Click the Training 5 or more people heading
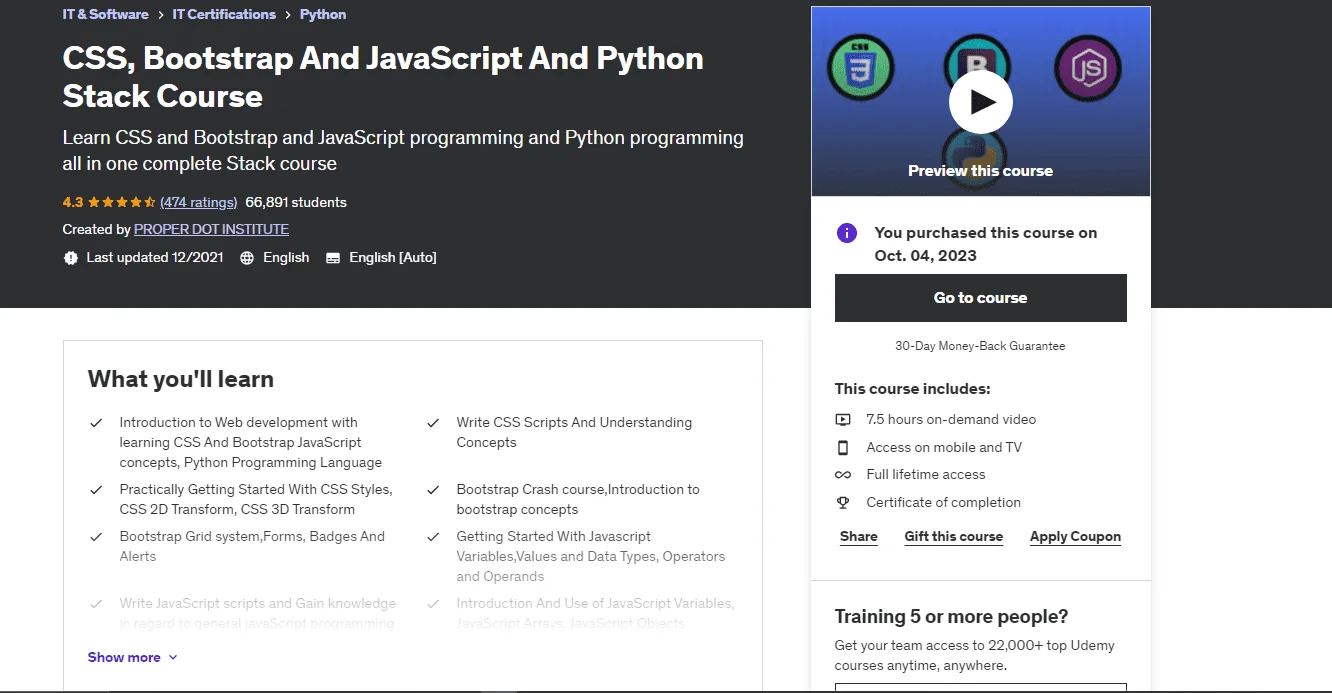 [x=951, y=616]
